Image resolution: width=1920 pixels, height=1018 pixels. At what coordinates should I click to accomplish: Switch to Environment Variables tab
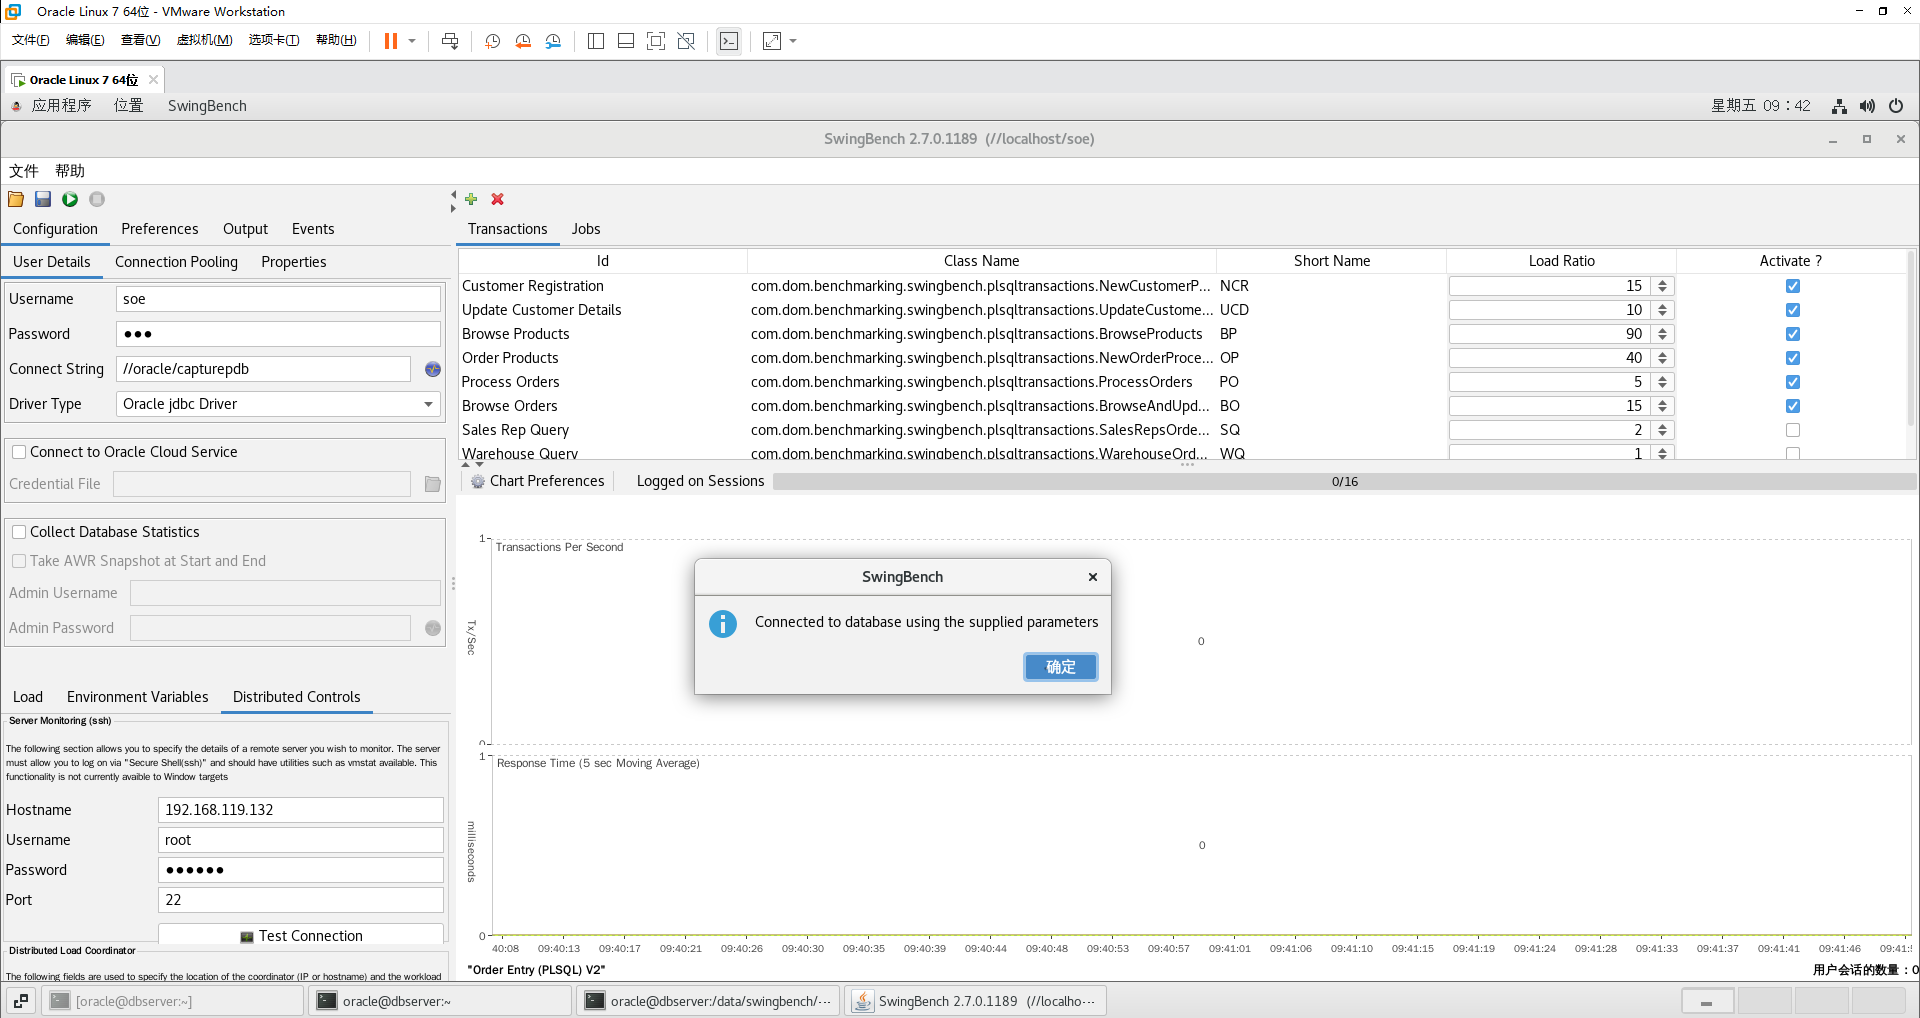138,697
